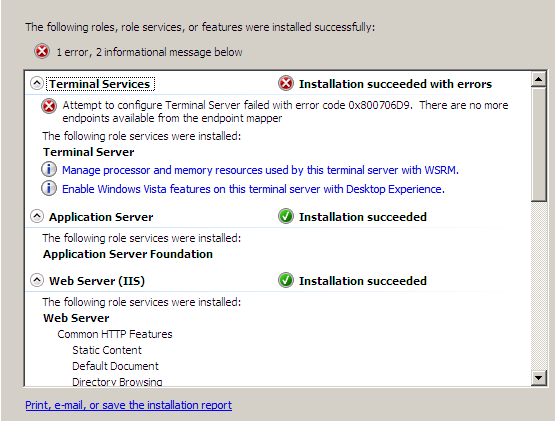
Task: Collapse the Web Server (IIS) section
Action: [x=37, y=280]
